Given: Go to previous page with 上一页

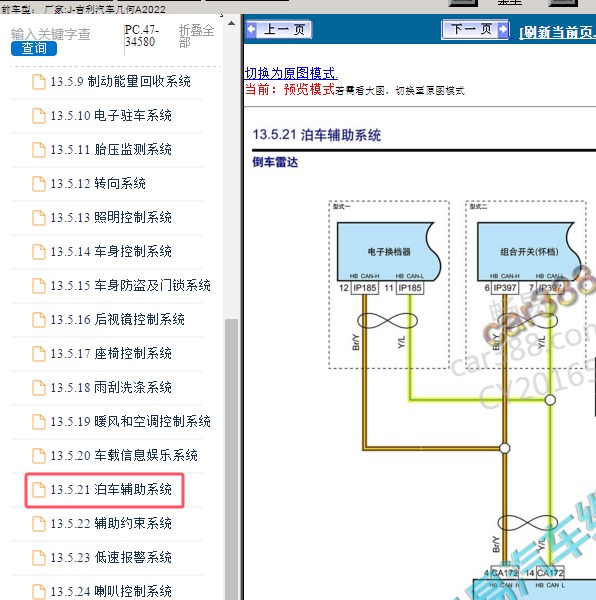Looking at the screenshot, I should click(x=279, y=29).
